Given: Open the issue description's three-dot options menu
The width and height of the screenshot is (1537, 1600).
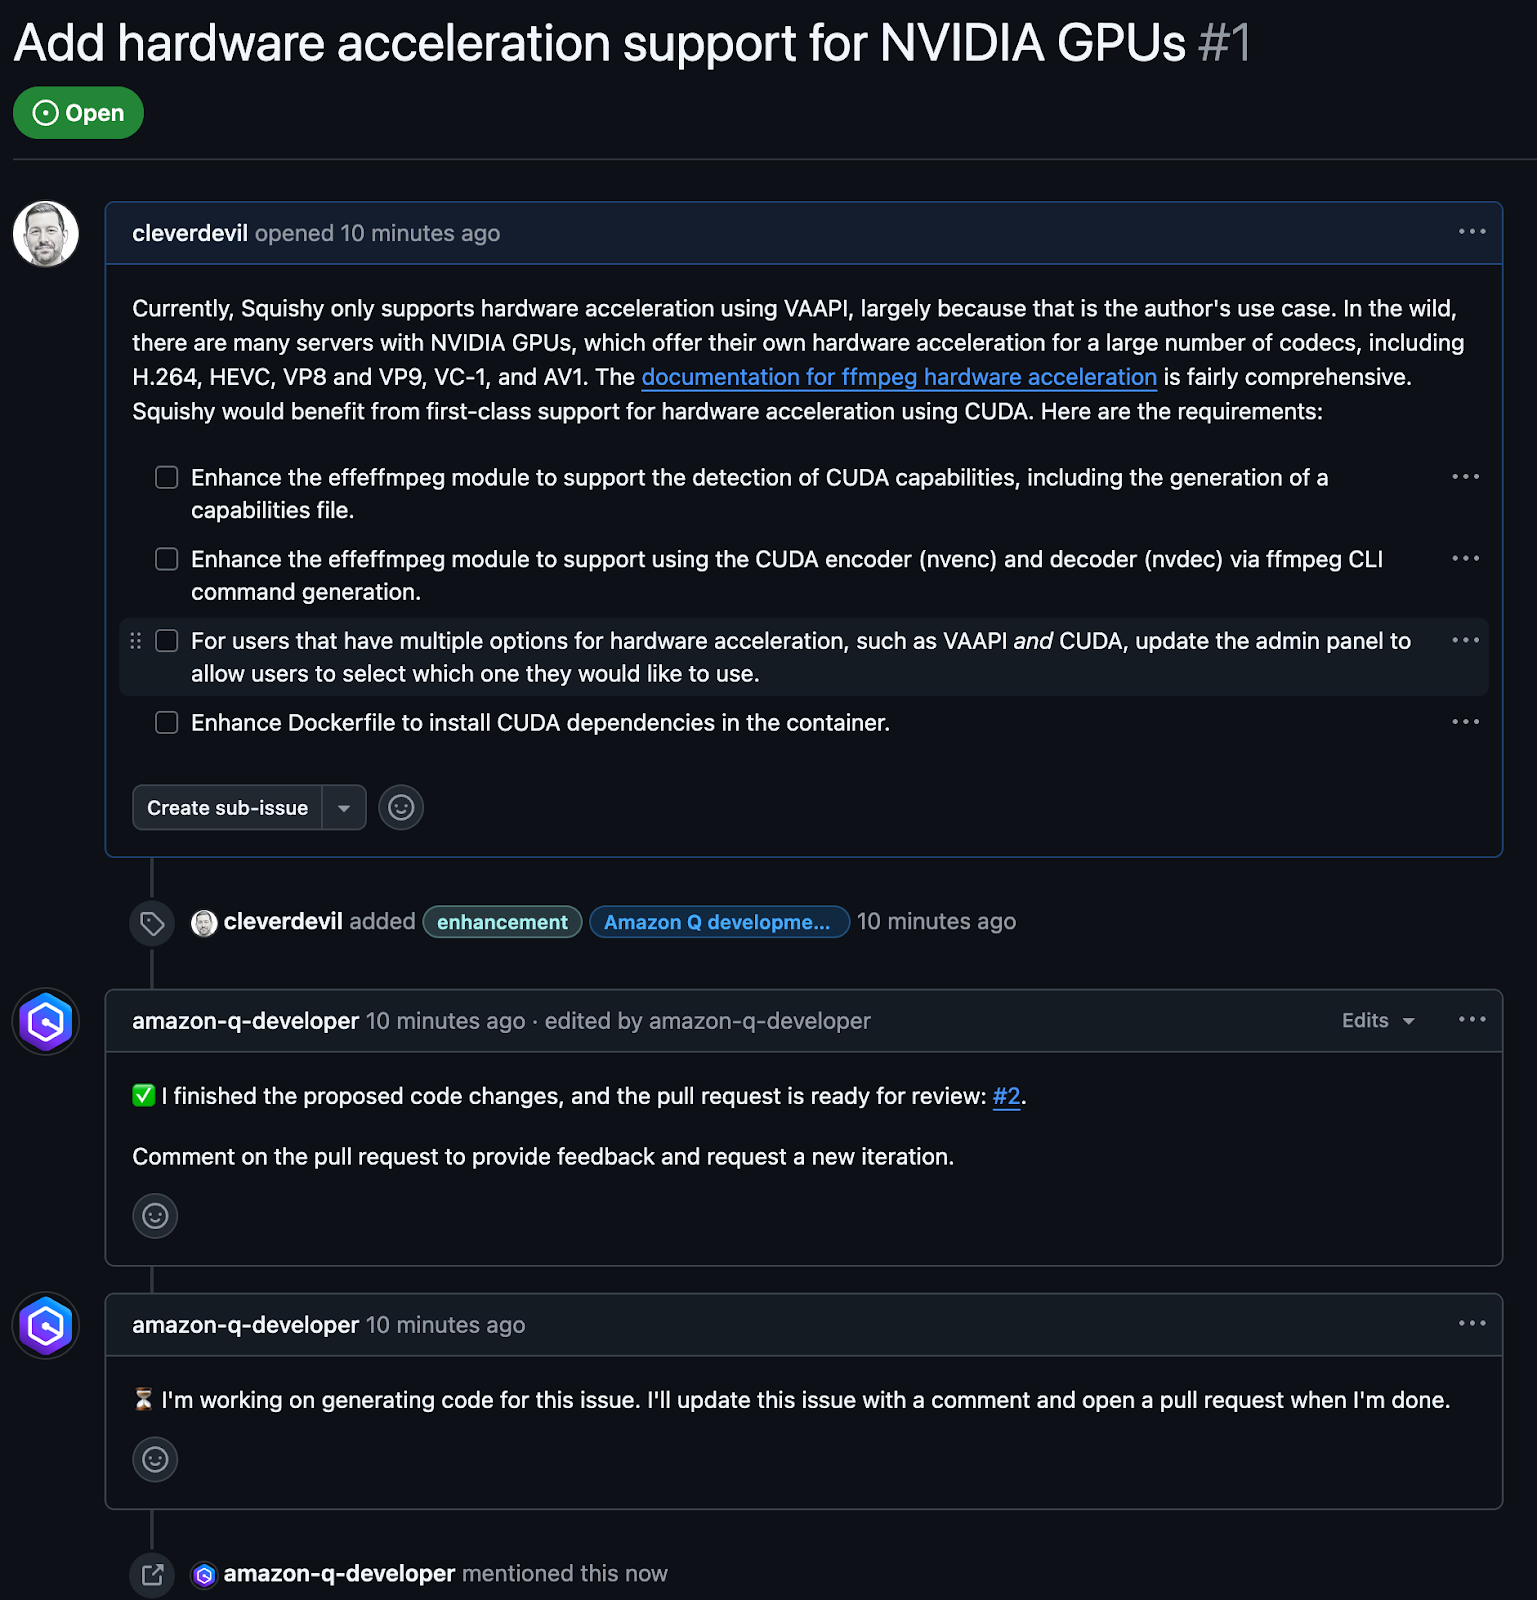Looking at the screenshot, I should [x=1471, y=232].
